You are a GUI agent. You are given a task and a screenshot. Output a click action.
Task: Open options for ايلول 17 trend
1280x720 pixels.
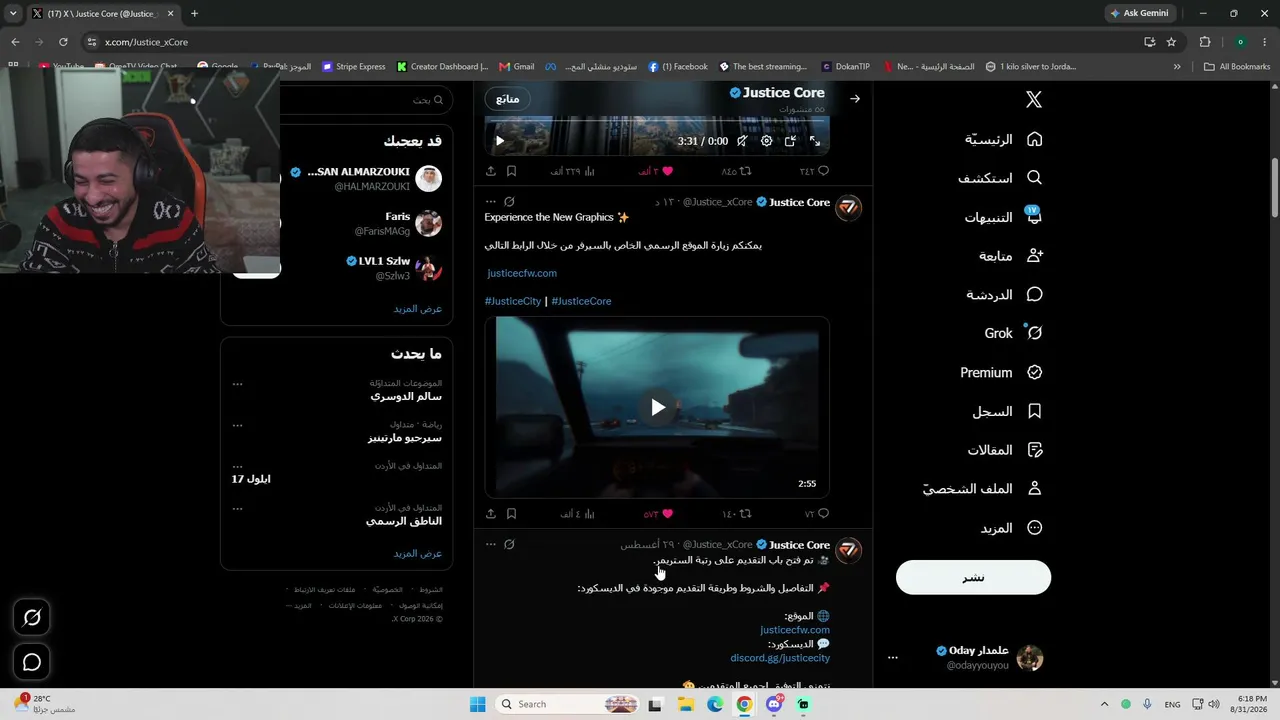point(237,466)
